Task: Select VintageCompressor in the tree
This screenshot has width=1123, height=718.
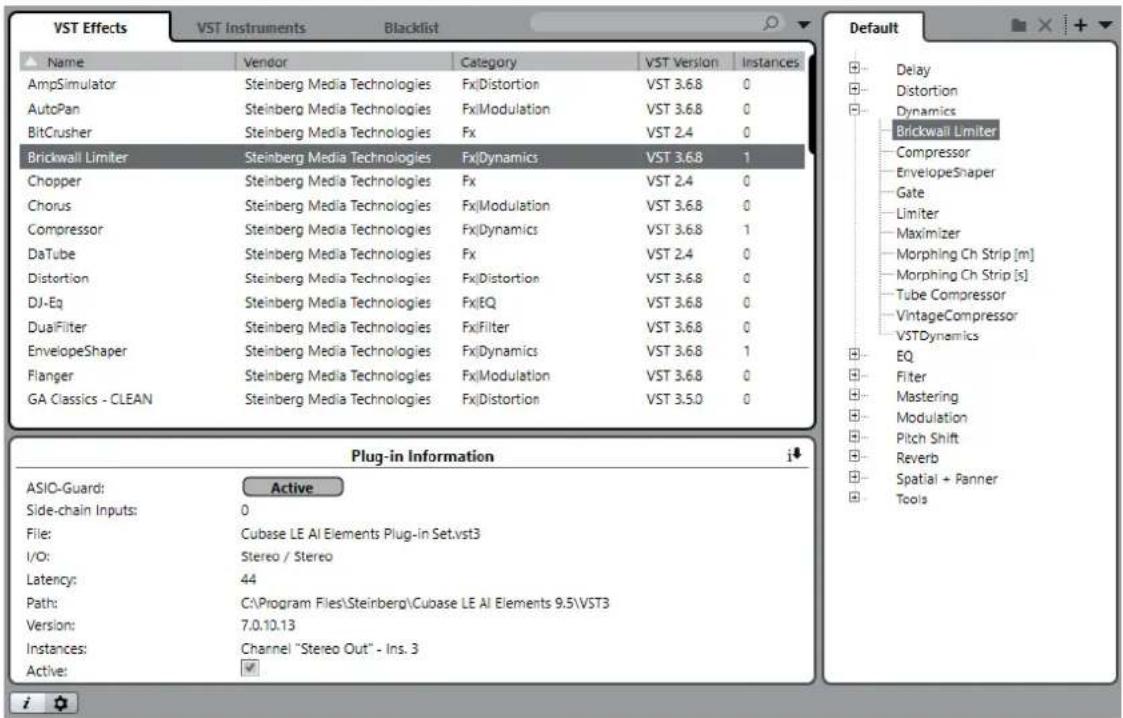Action: tap(956, 315)
